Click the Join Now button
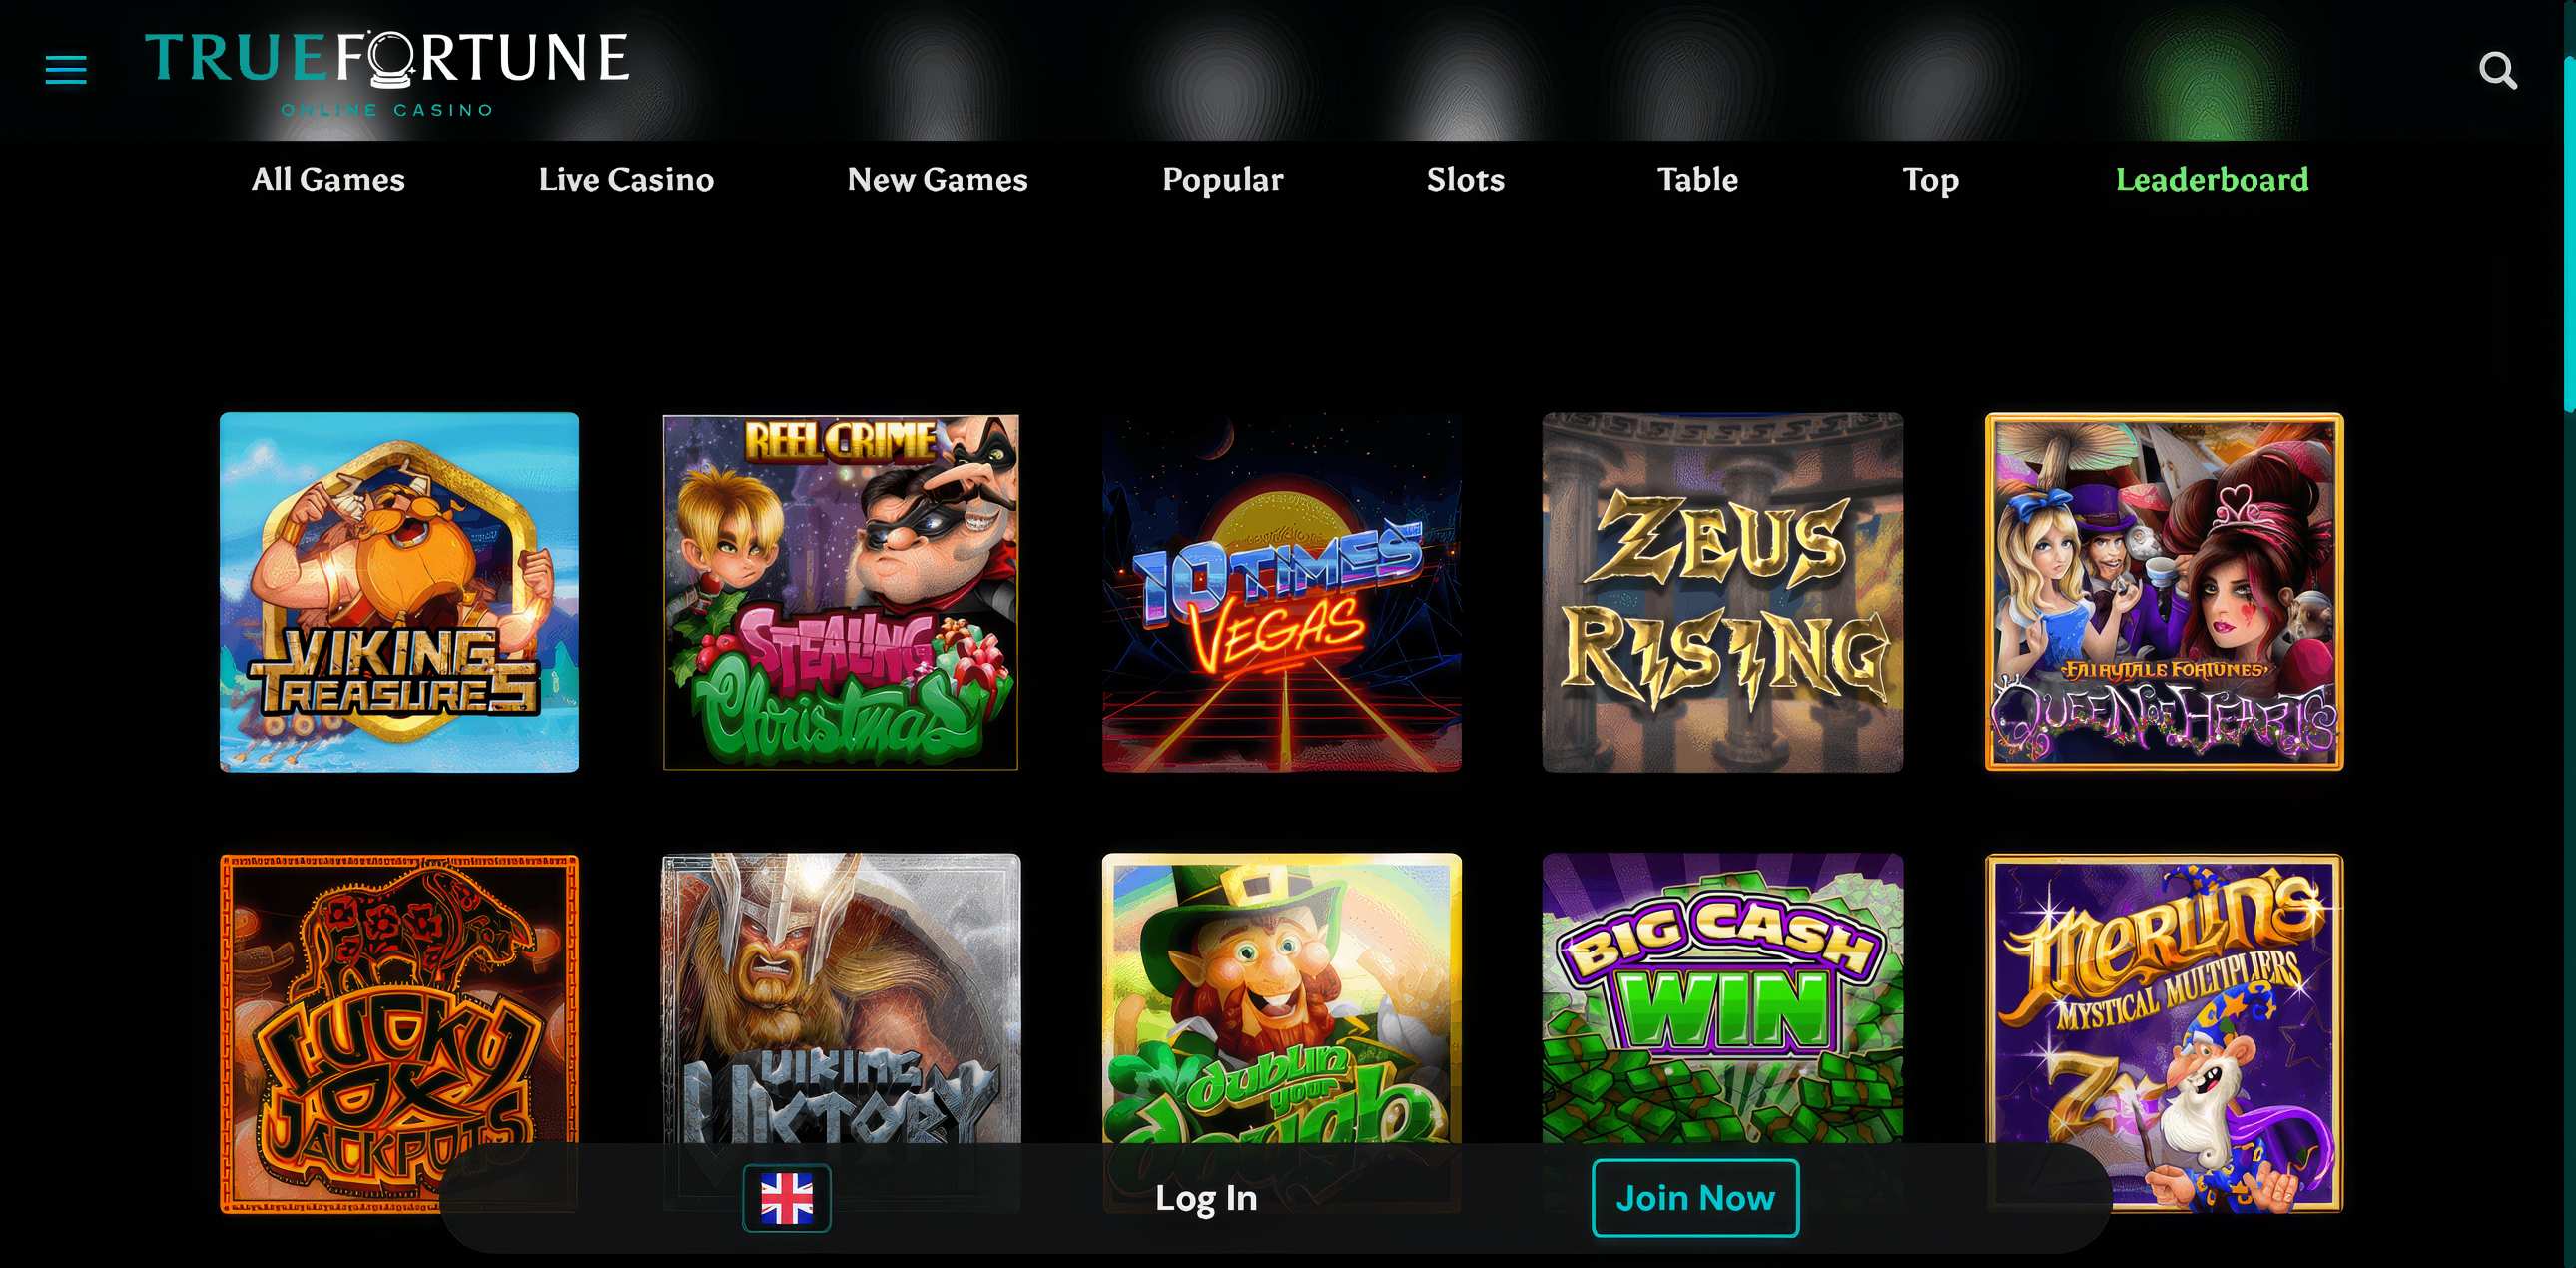Viewport: 2576px width, 1268px height. (x=1695, y=1197)
